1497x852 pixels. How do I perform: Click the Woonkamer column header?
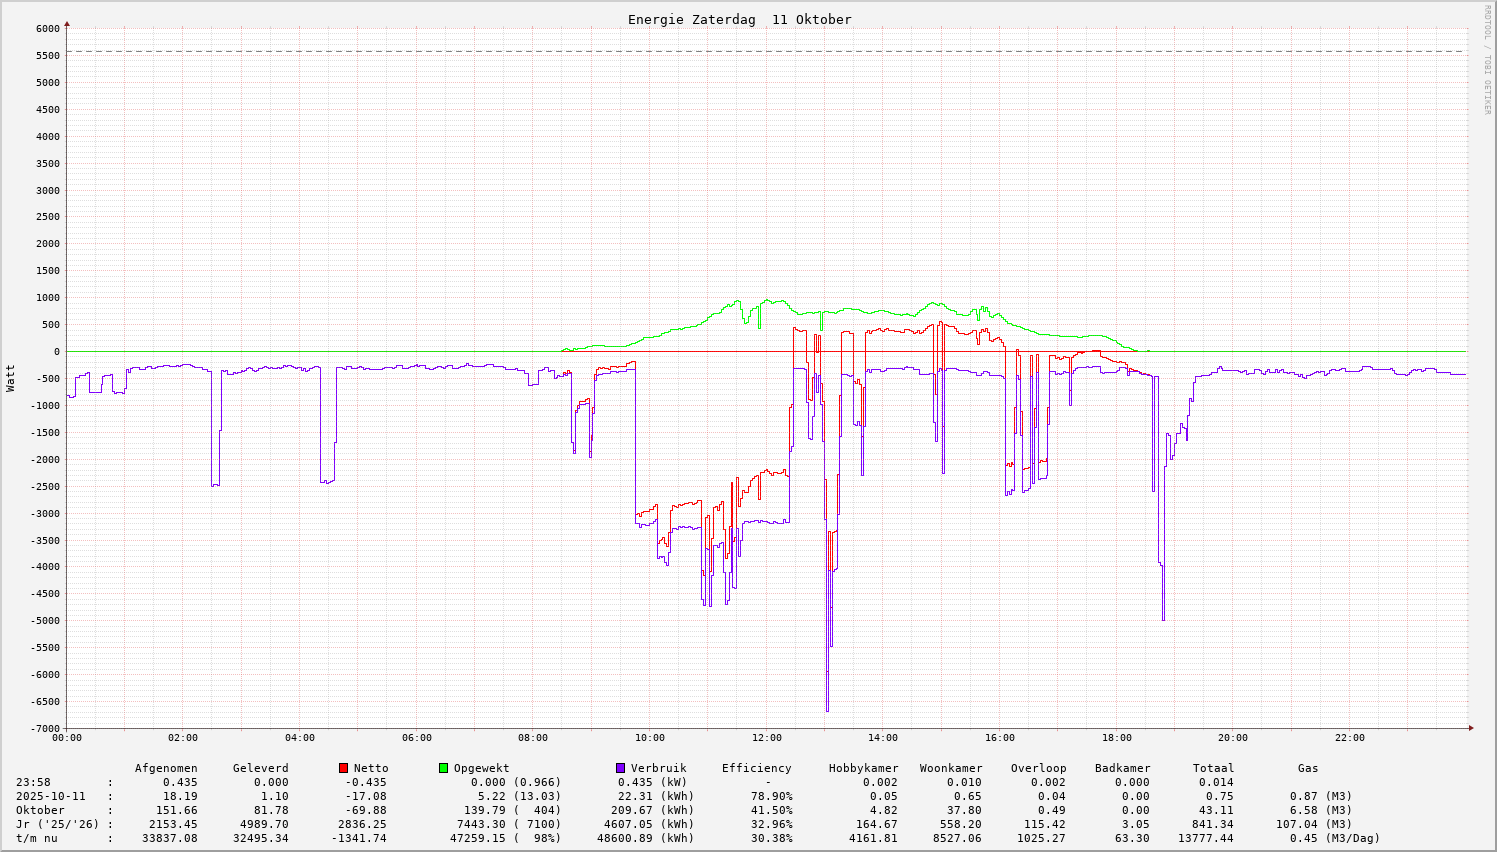point(951,768)
